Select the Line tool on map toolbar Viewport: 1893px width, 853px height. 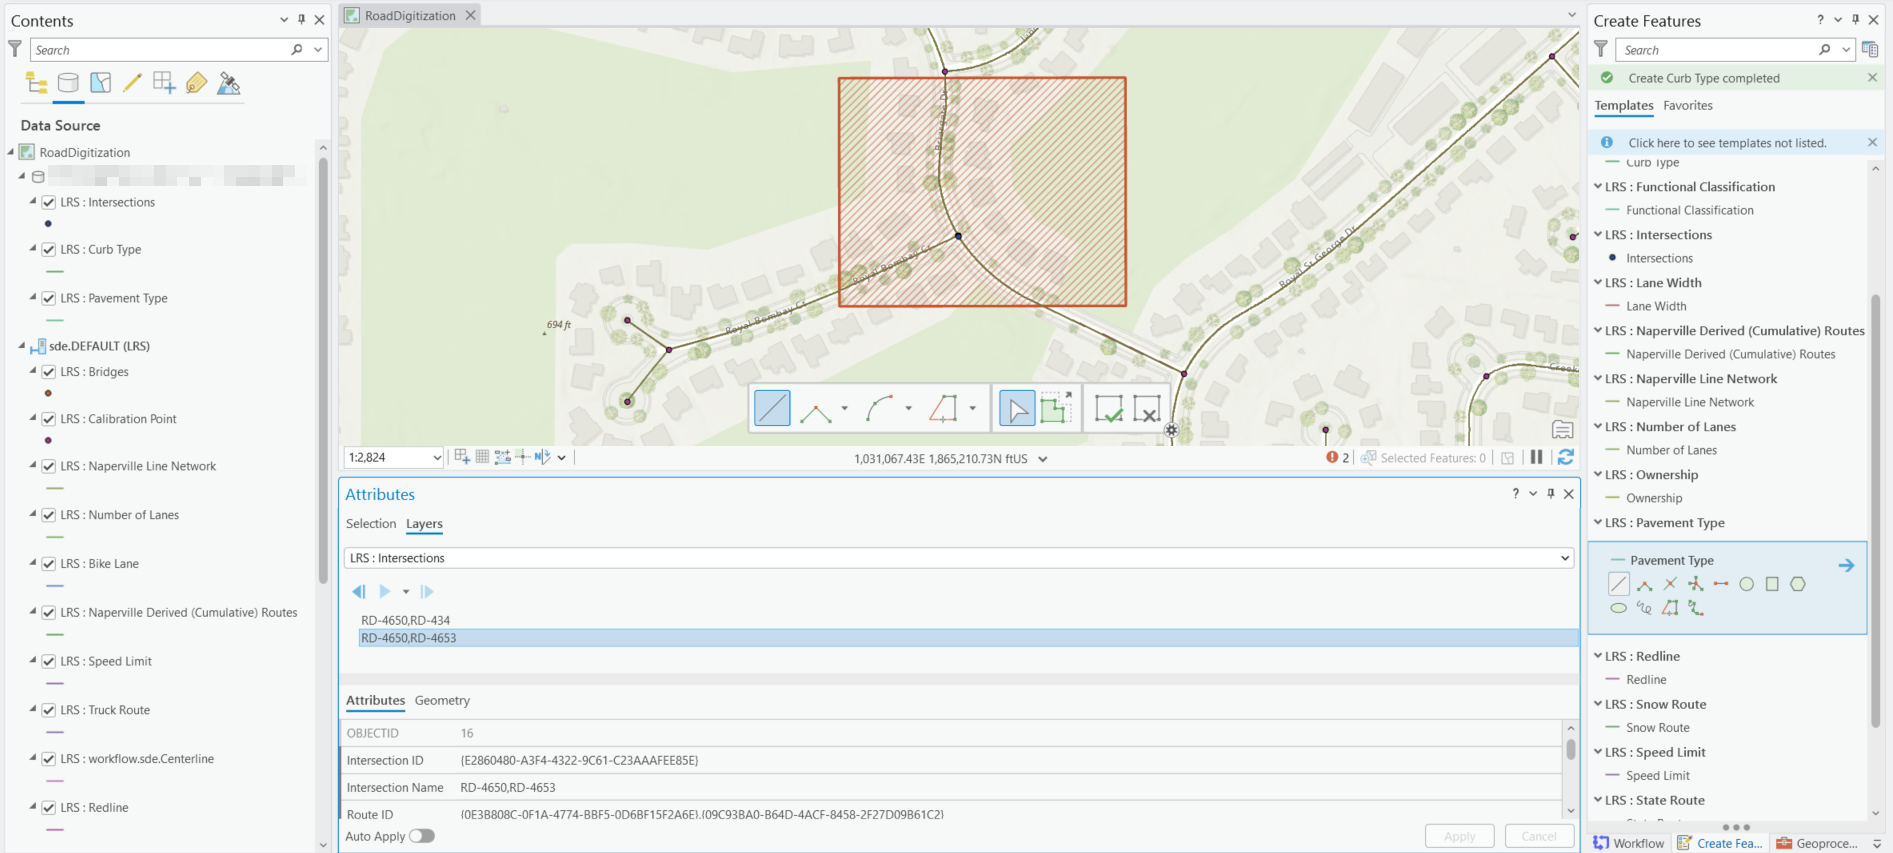pyautogui.click(x=772, y=408)
